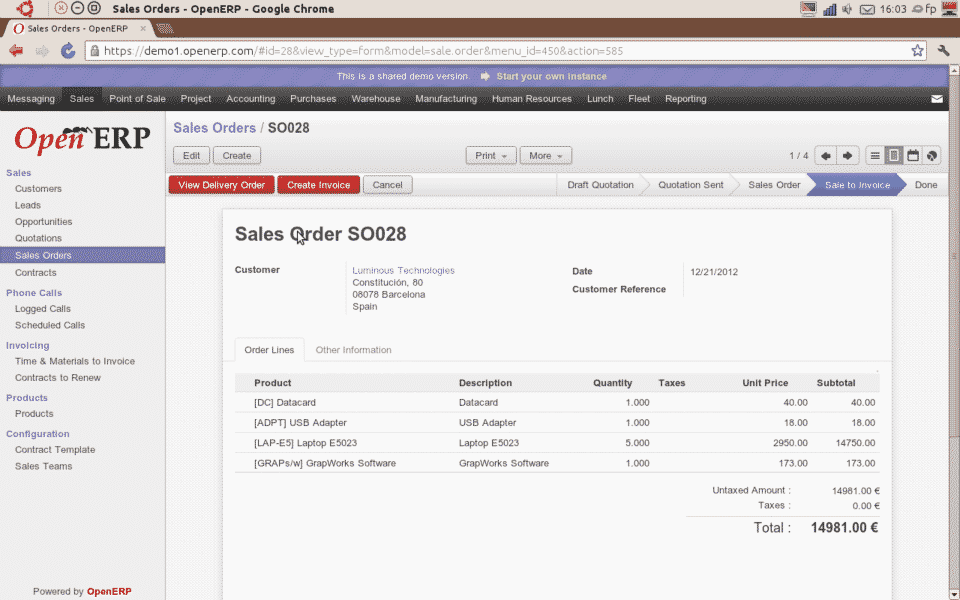Click the Edit button
The image size is (960, 600).
[x=192, y=156]
